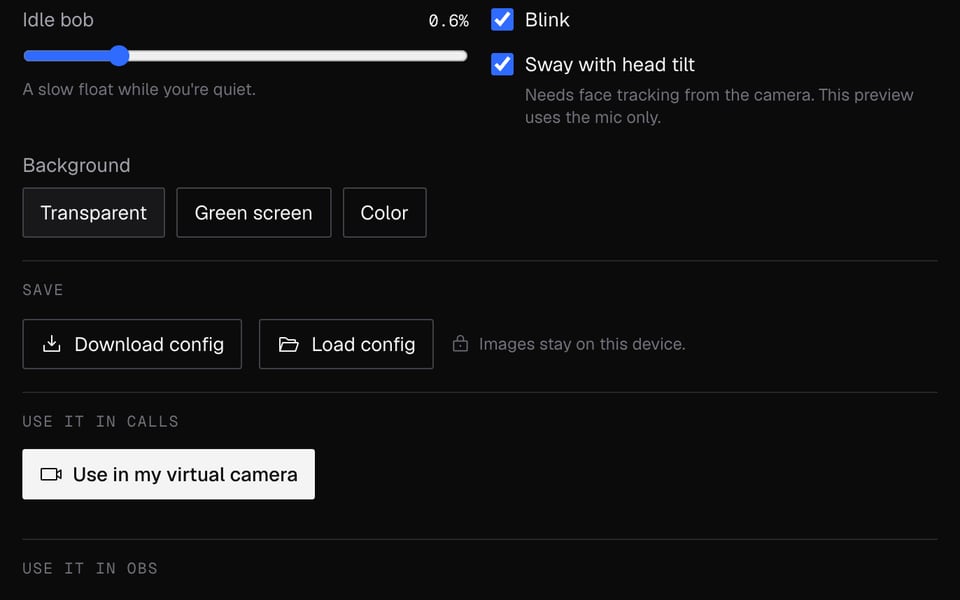Click the Blink label text
This screenshot has width=960, height=600.
(x=547, y=20)
